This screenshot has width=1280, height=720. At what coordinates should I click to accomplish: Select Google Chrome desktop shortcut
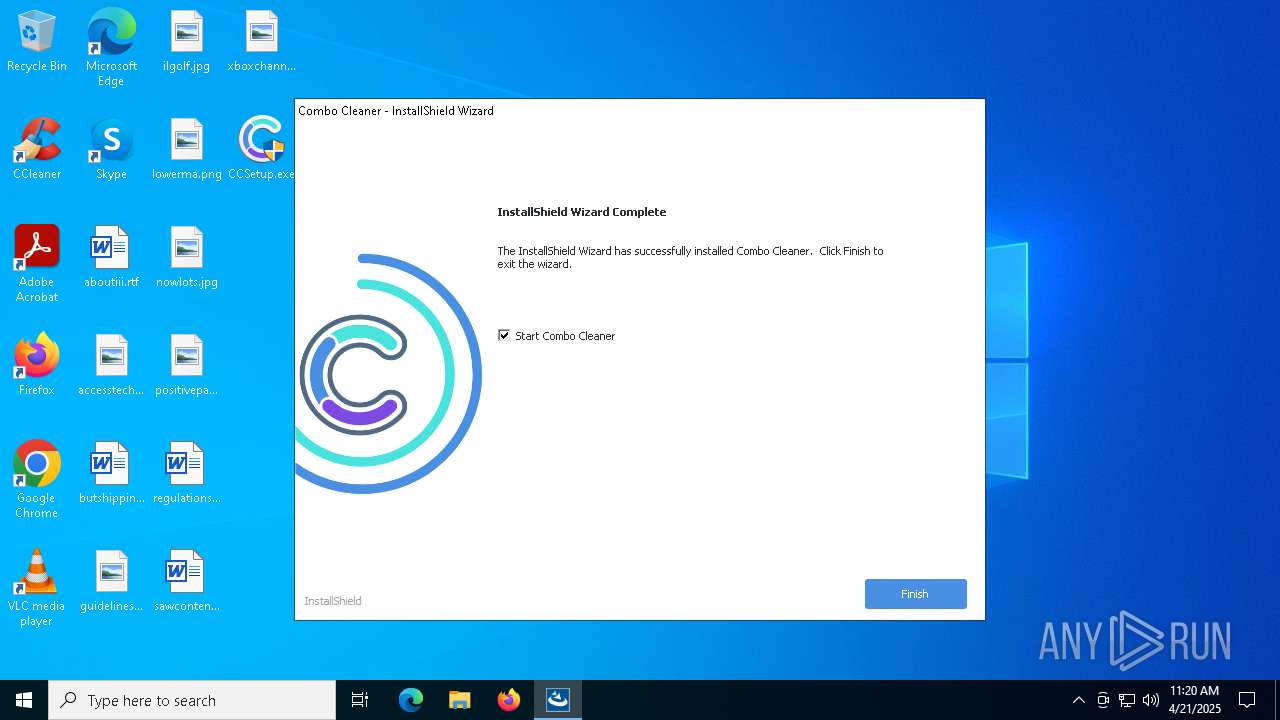point(37,480)
